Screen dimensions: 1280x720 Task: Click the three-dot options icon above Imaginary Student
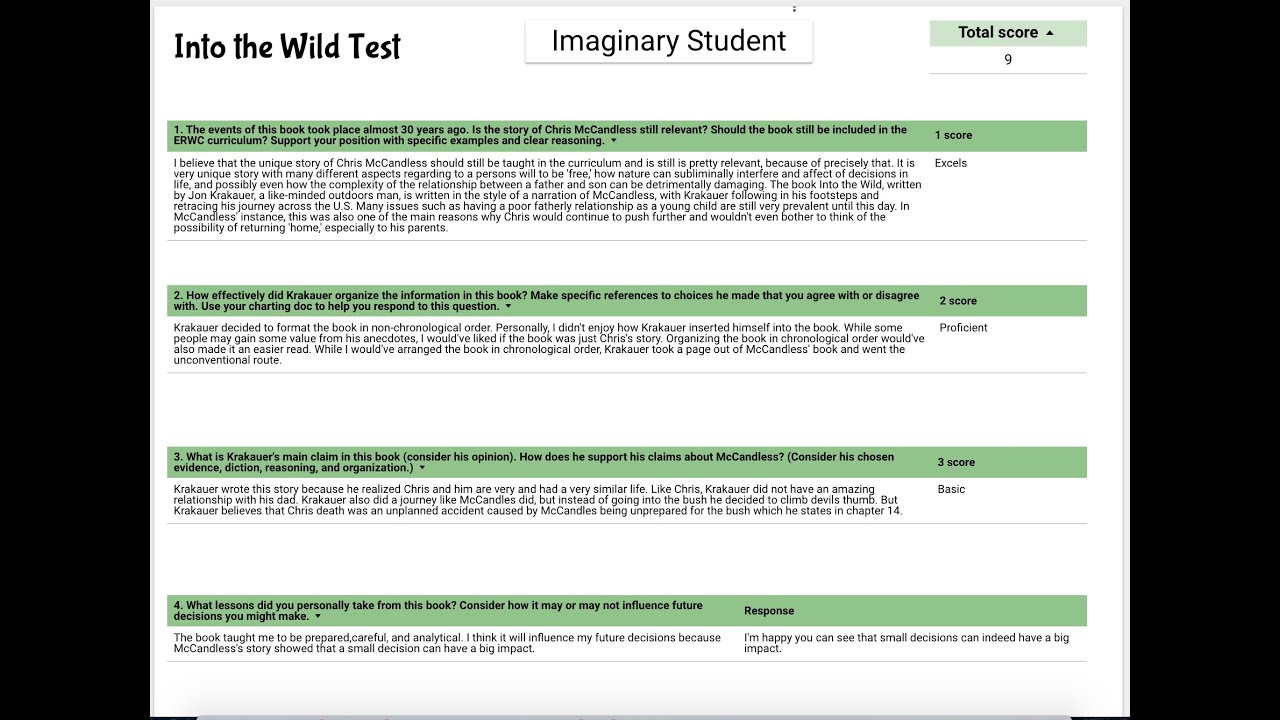point(794,9)
